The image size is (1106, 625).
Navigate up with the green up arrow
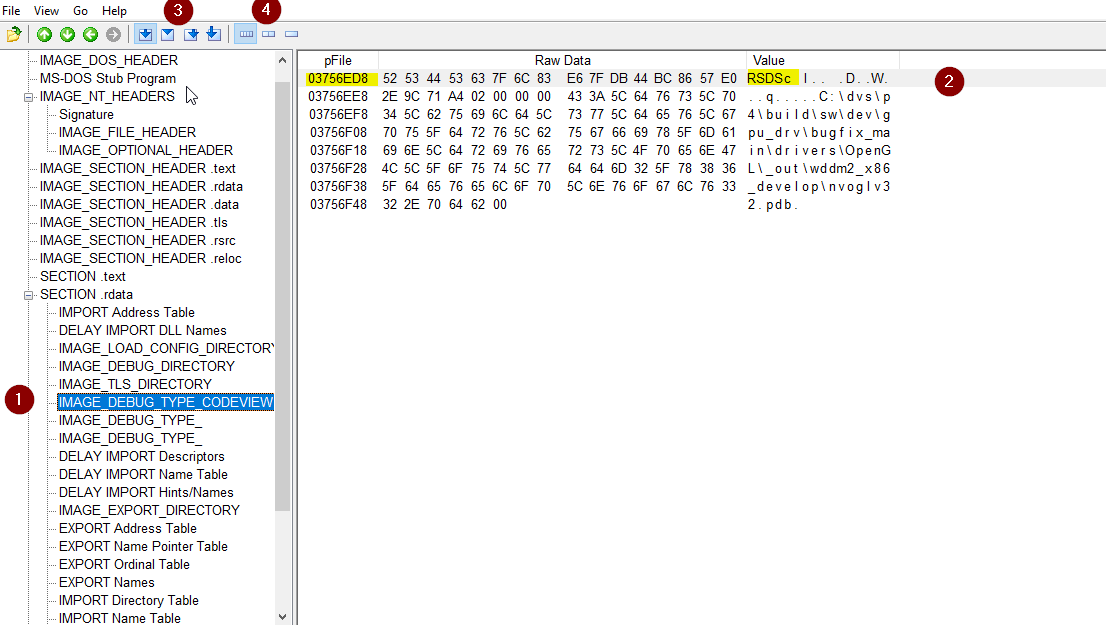tap(44, 33)
